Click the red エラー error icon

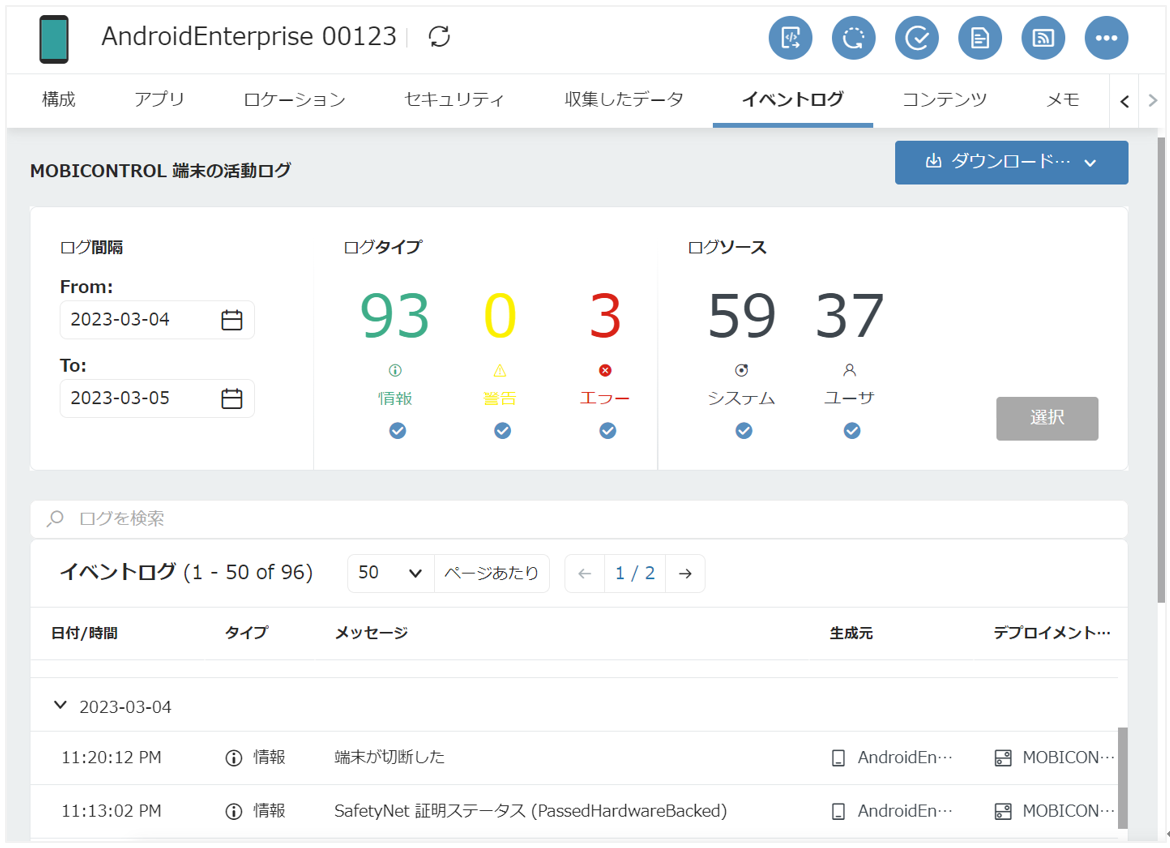pyautogui.click(x=605, y=370)
